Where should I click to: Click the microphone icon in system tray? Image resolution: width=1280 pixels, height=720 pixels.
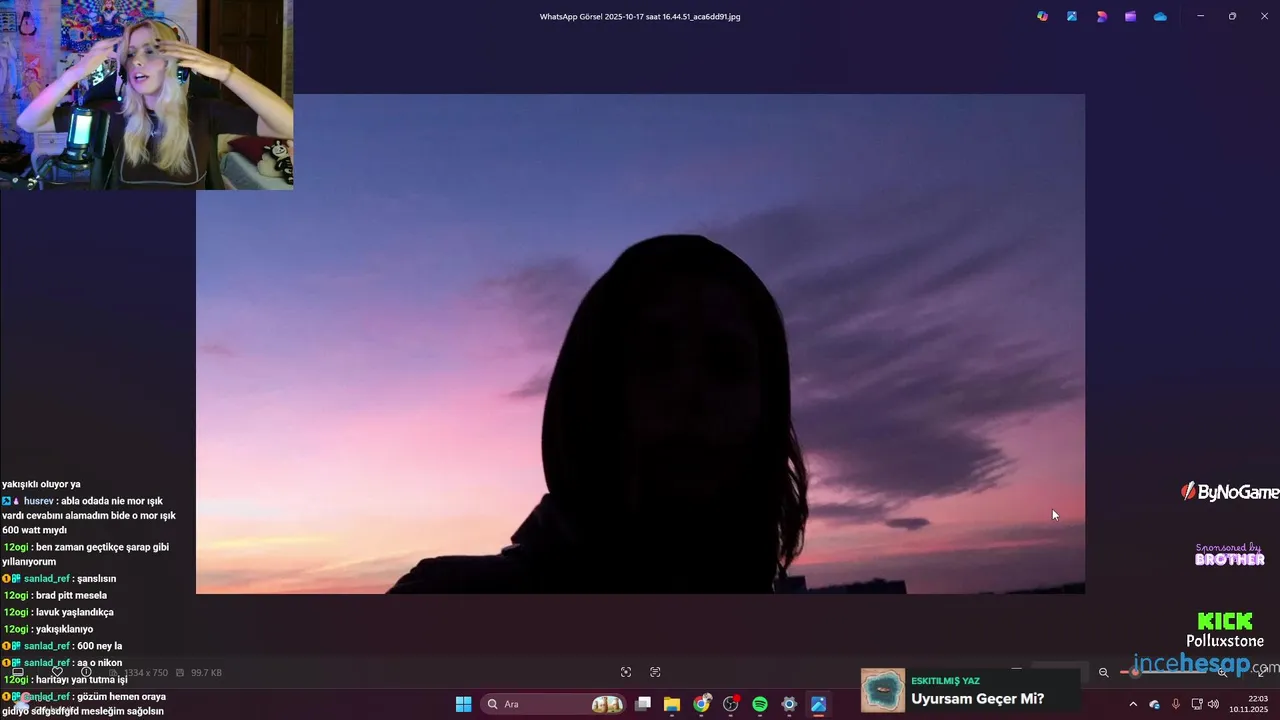click(1175, 704)
